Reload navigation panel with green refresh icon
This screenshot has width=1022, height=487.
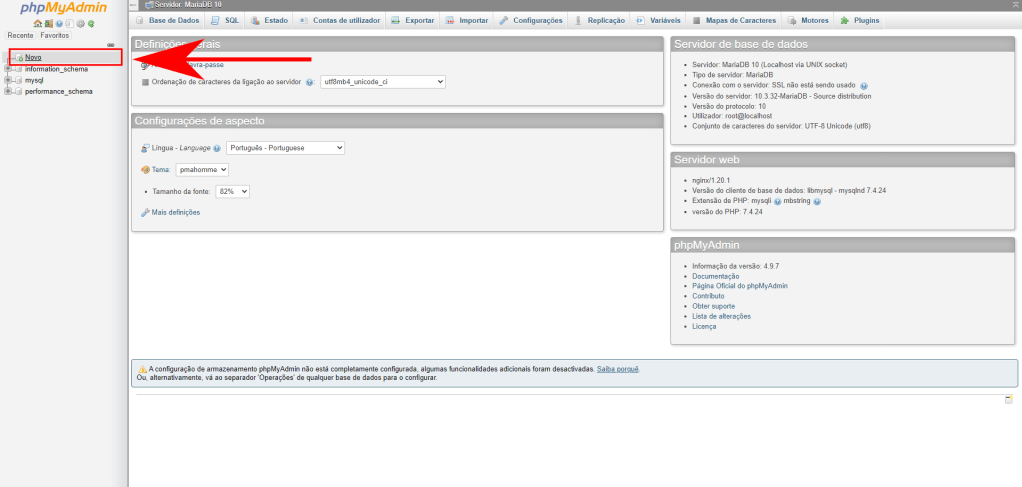pos(91,23)
